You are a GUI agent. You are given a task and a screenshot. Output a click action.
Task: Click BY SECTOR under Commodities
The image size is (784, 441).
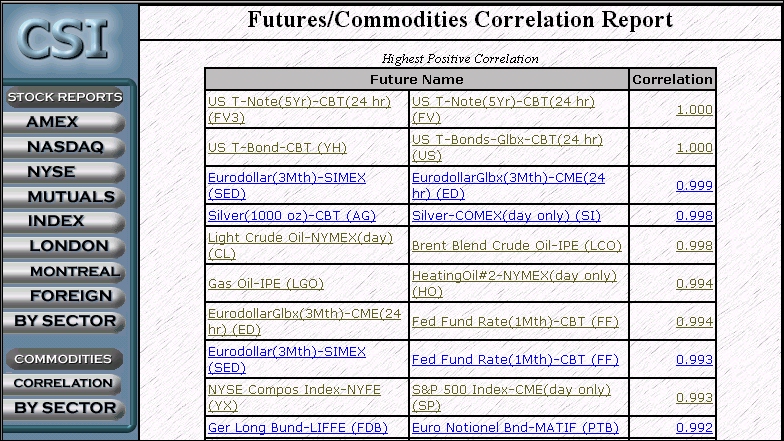(64, 408)
